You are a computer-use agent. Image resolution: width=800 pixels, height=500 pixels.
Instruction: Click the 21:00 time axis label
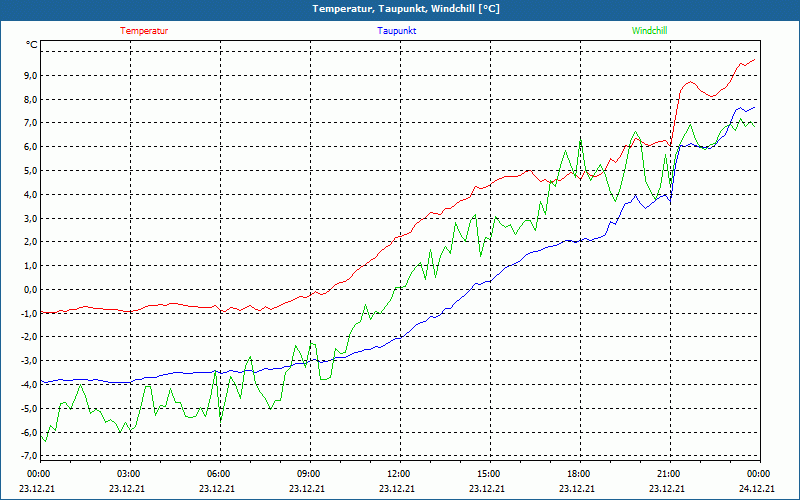pyautogui.click(x=669, y=474)
